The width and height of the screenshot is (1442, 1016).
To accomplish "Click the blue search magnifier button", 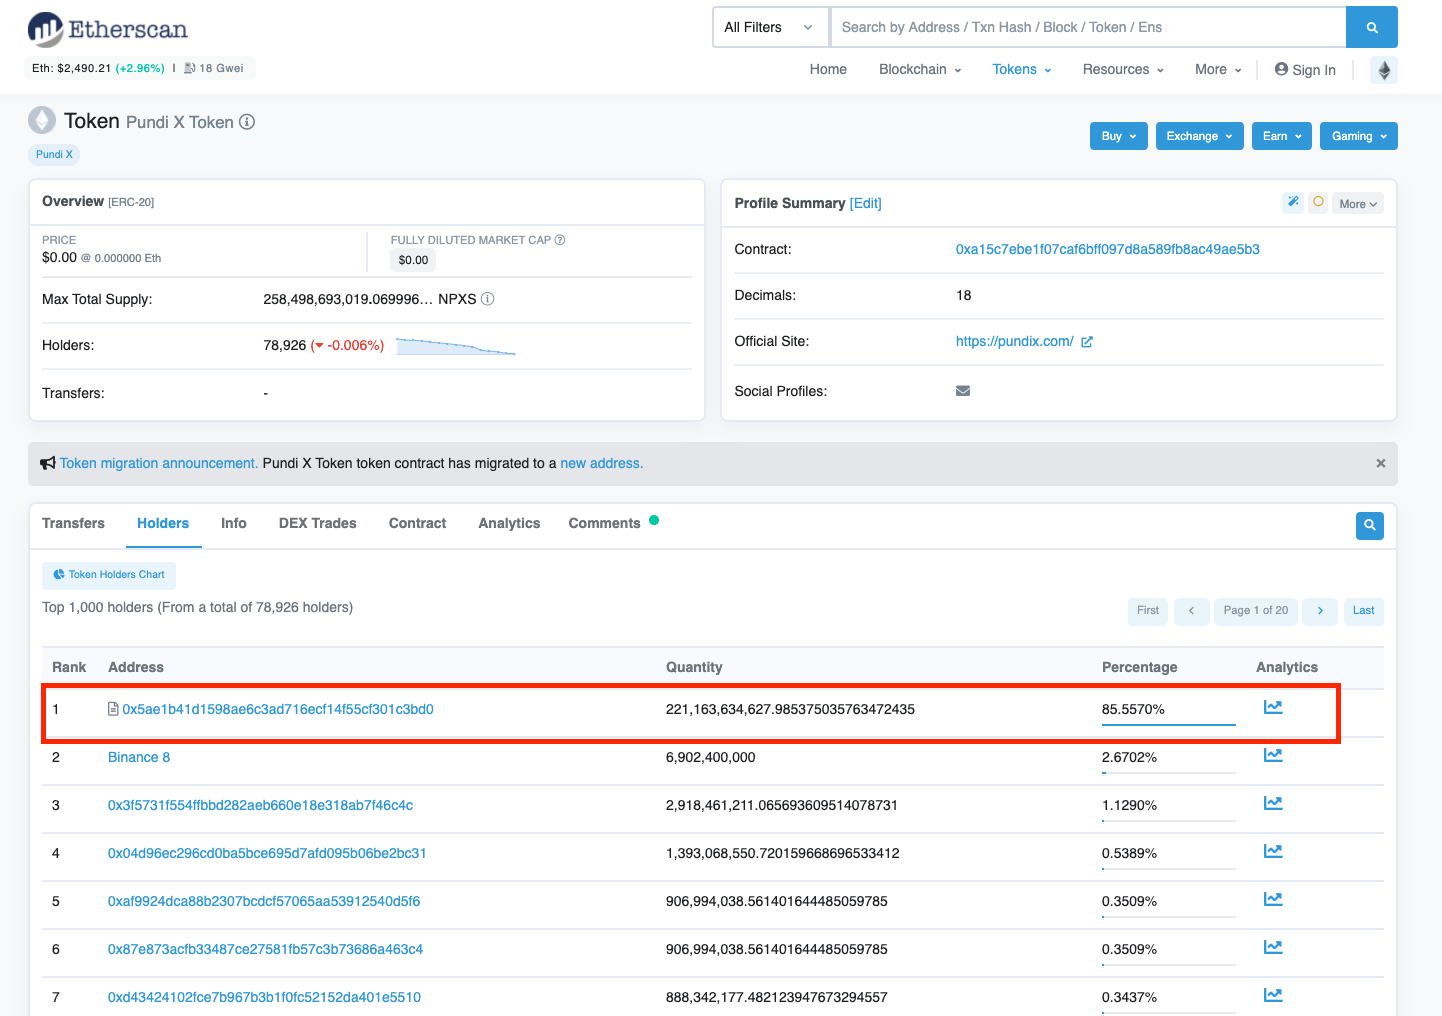I will click(1371, 28).
